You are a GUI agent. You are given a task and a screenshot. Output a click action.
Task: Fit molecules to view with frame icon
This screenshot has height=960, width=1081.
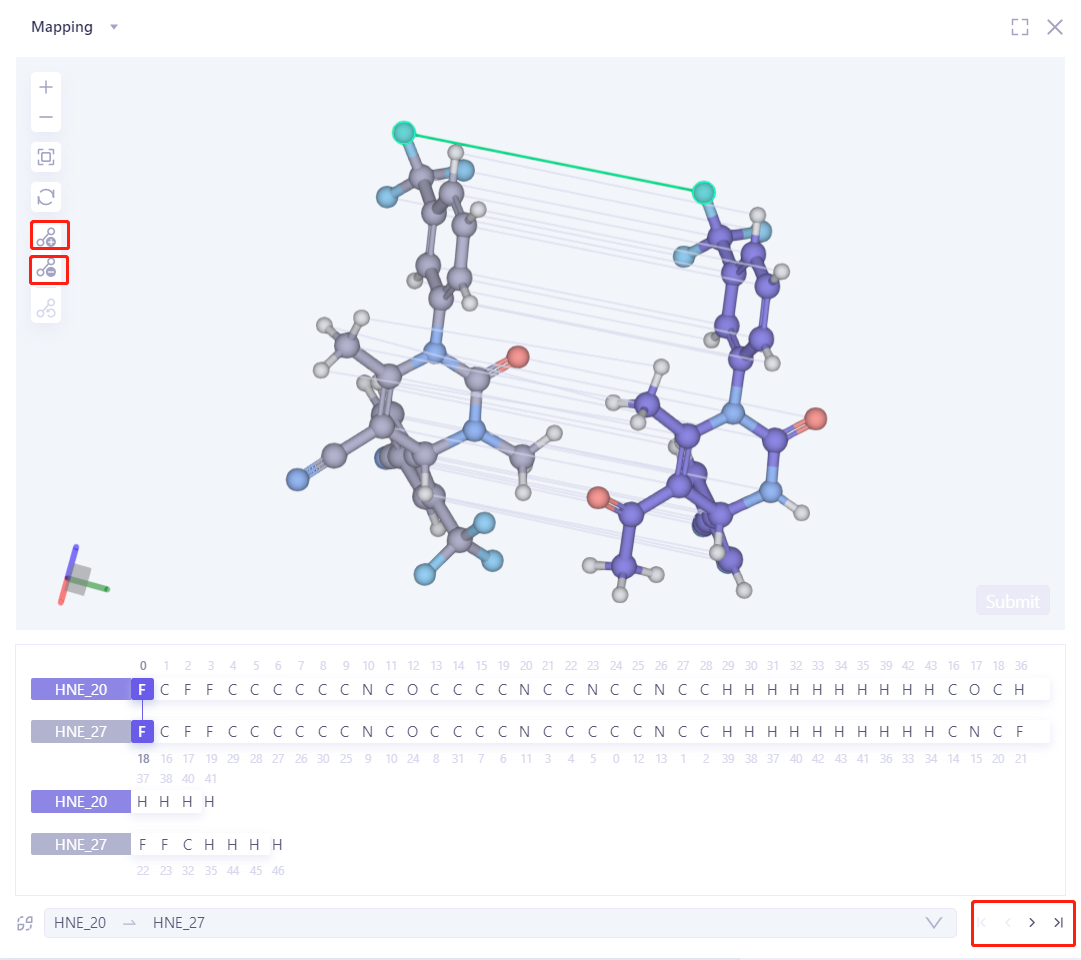(46, 157)
